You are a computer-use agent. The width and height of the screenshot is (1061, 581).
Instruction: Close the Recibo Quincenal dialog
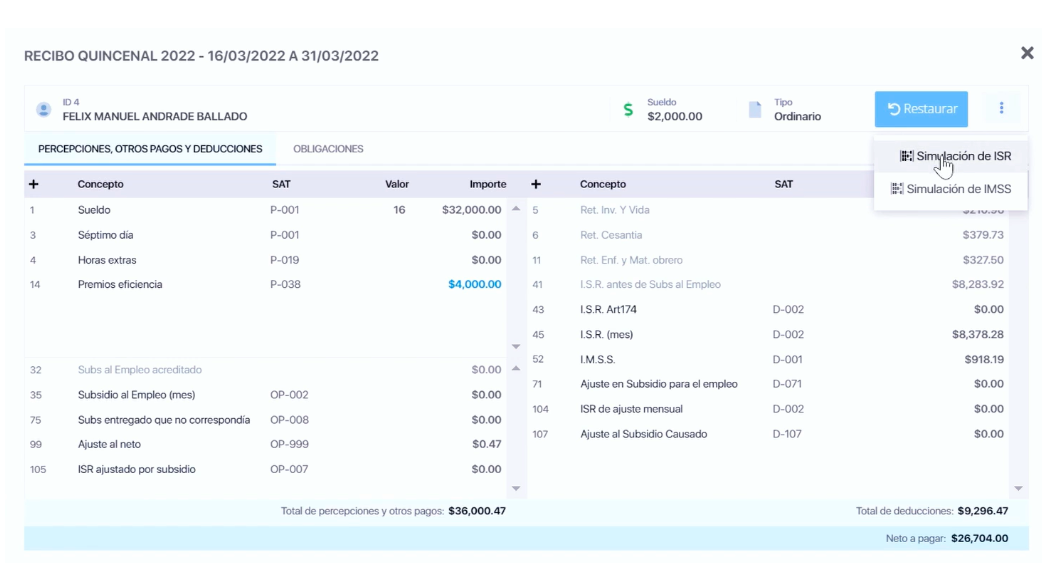[1026, 53]
